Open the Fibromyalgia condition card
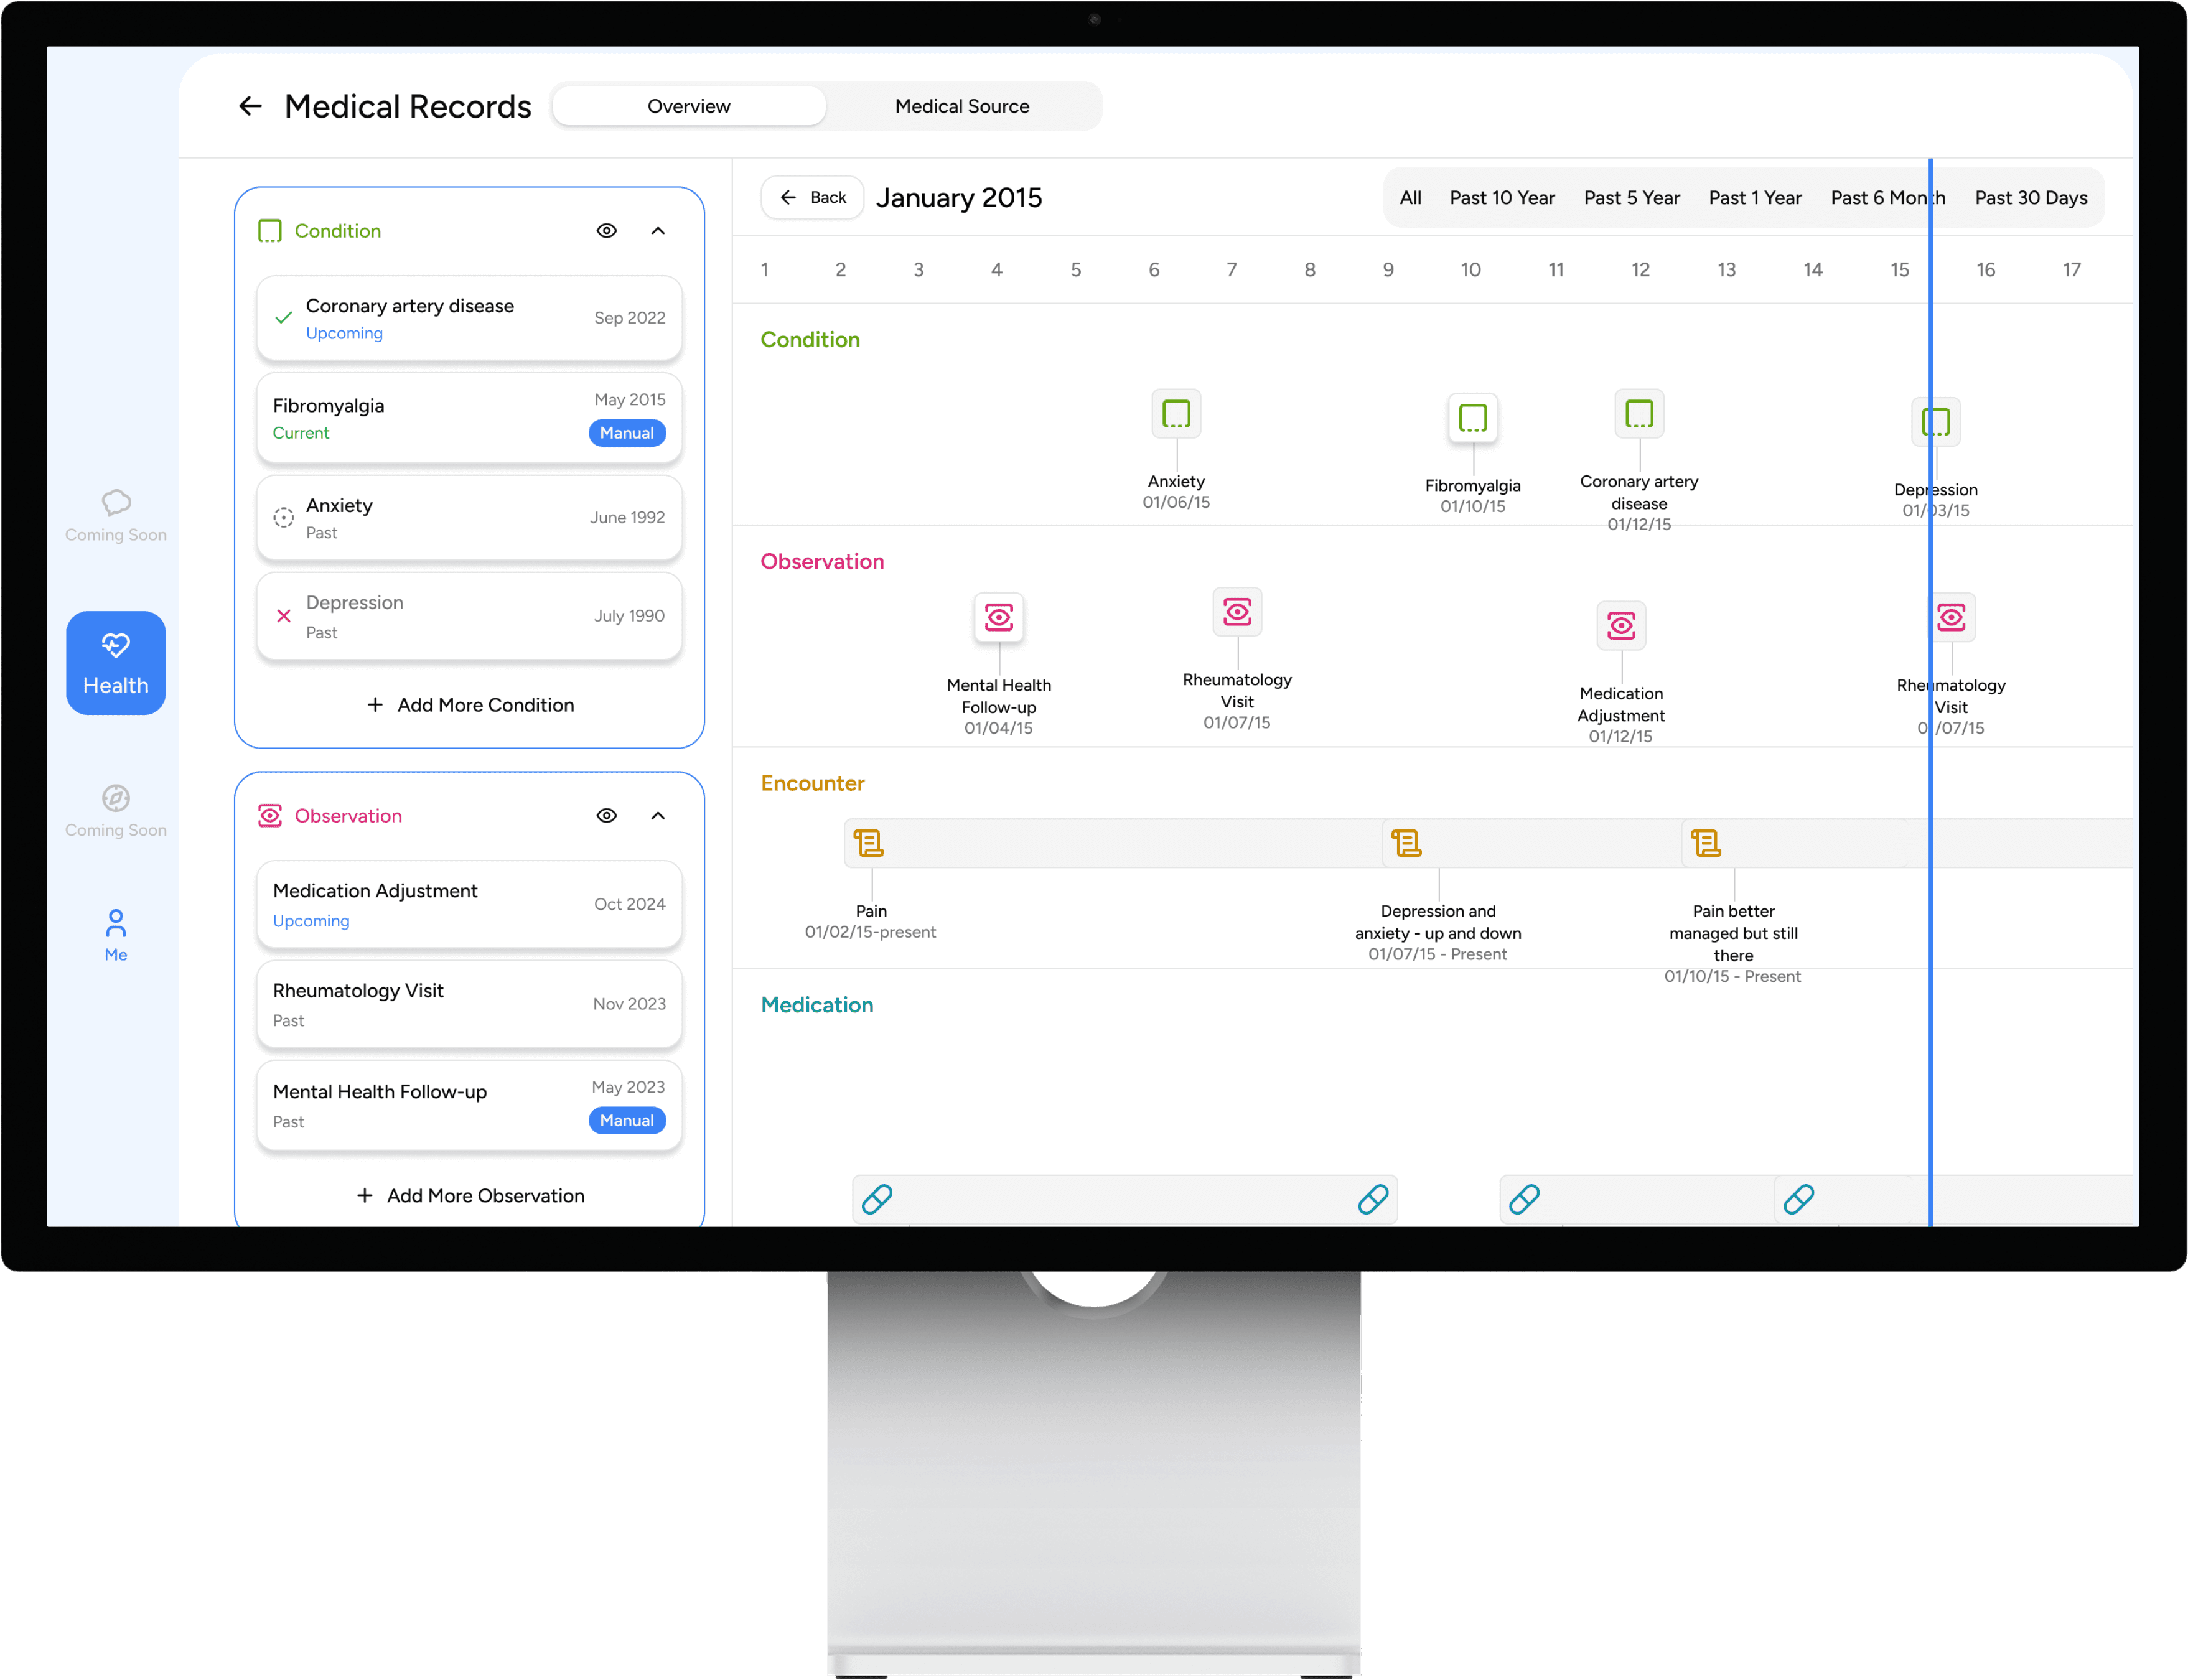The image size is (2188, 1680). pyautogui.click(x=468, y=418)
